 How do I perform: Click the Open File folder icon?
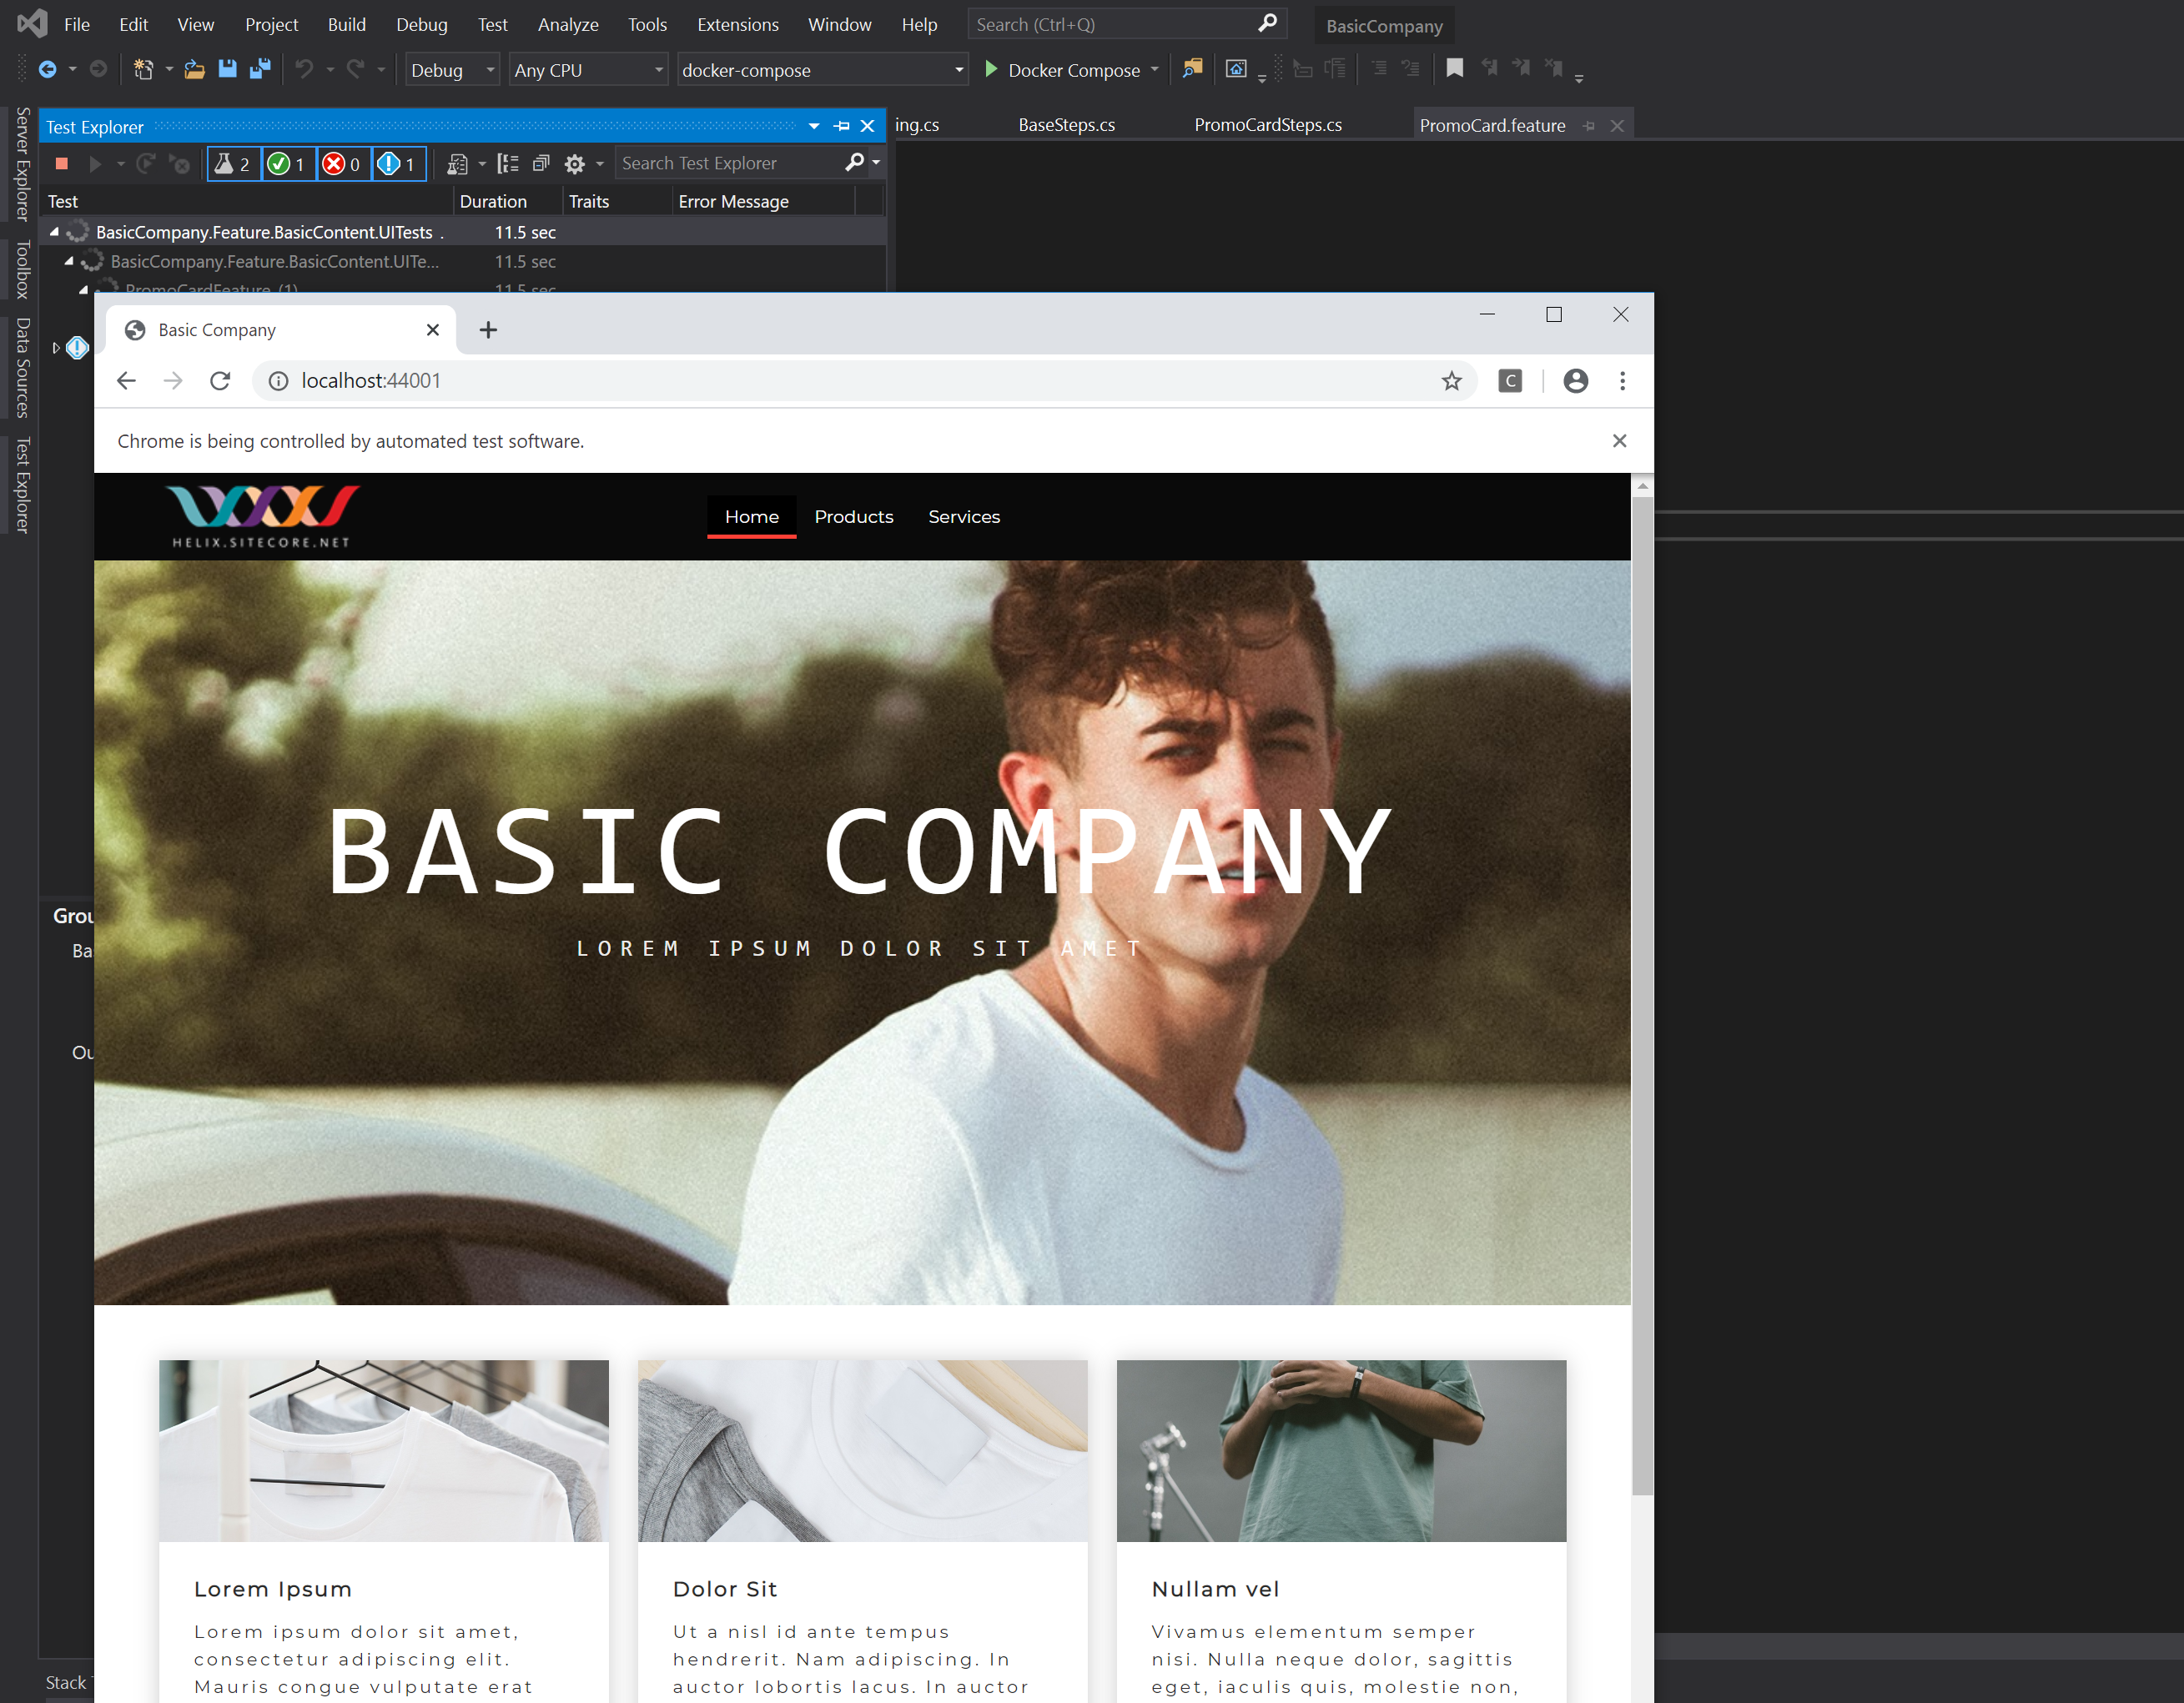194,69
